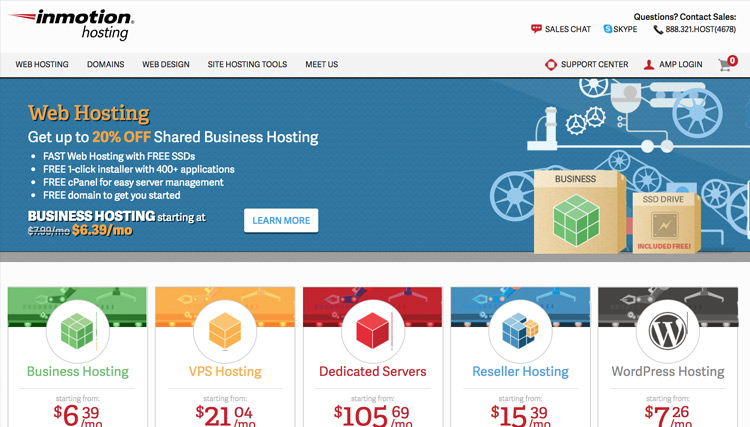750x427 pixels.
Task: Click "FREE 1-click installer with 400+ applications"
Action: tap(139, 169)
